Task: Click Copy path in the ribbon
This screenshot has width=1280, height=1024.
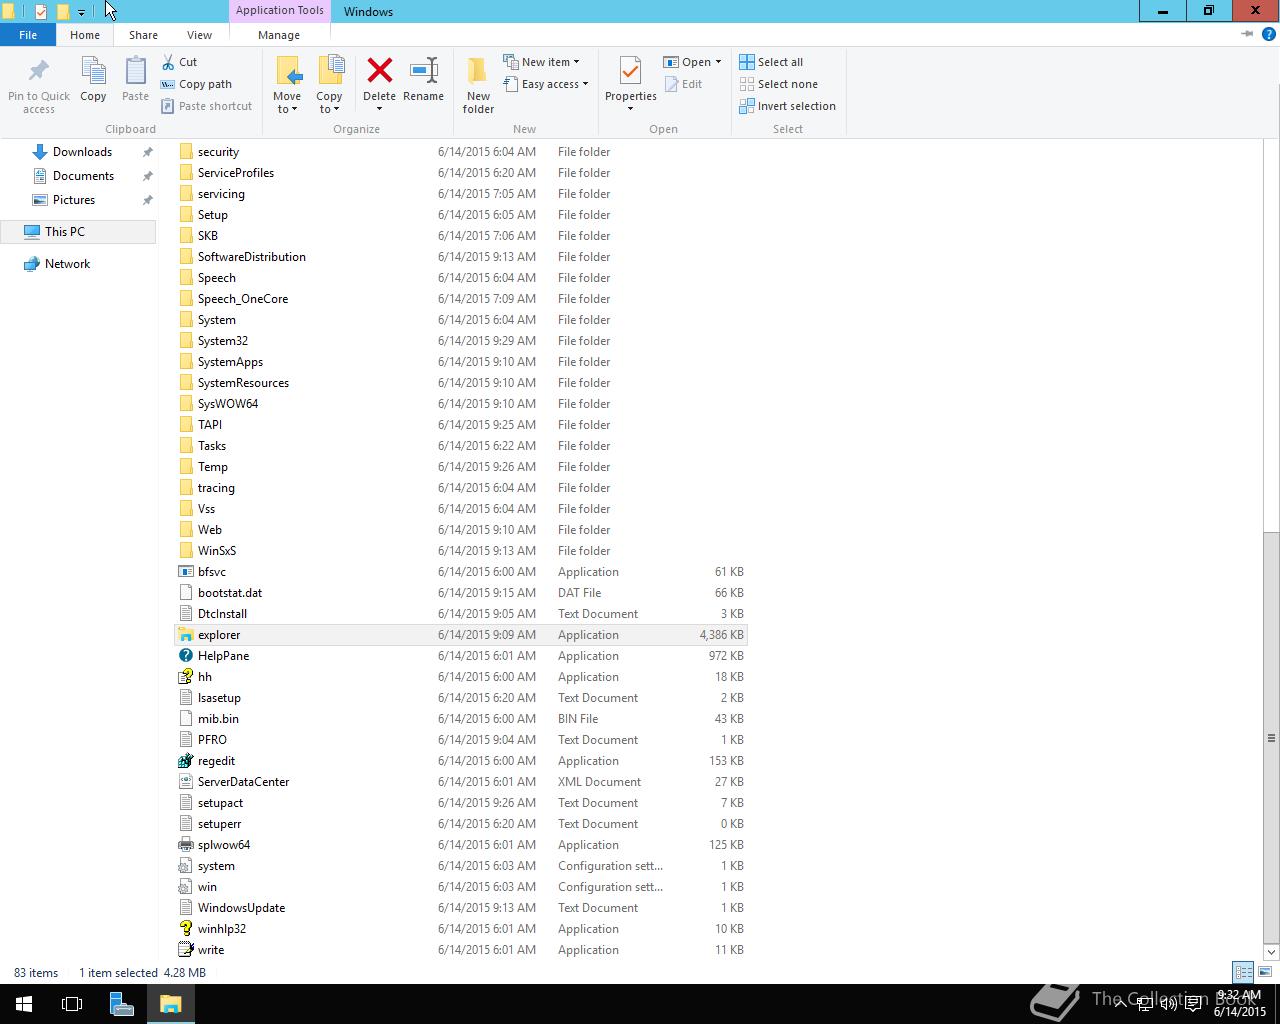Action: tap(196, 84)
